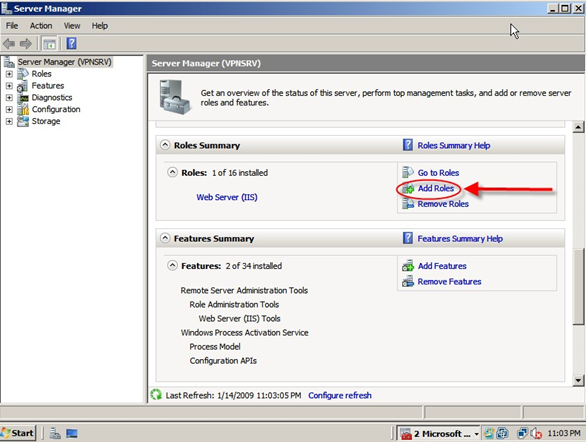Screen dimensions: 588x443
Task: Click the Features Summary Help question icon
Action: click(x=408, y=238)
